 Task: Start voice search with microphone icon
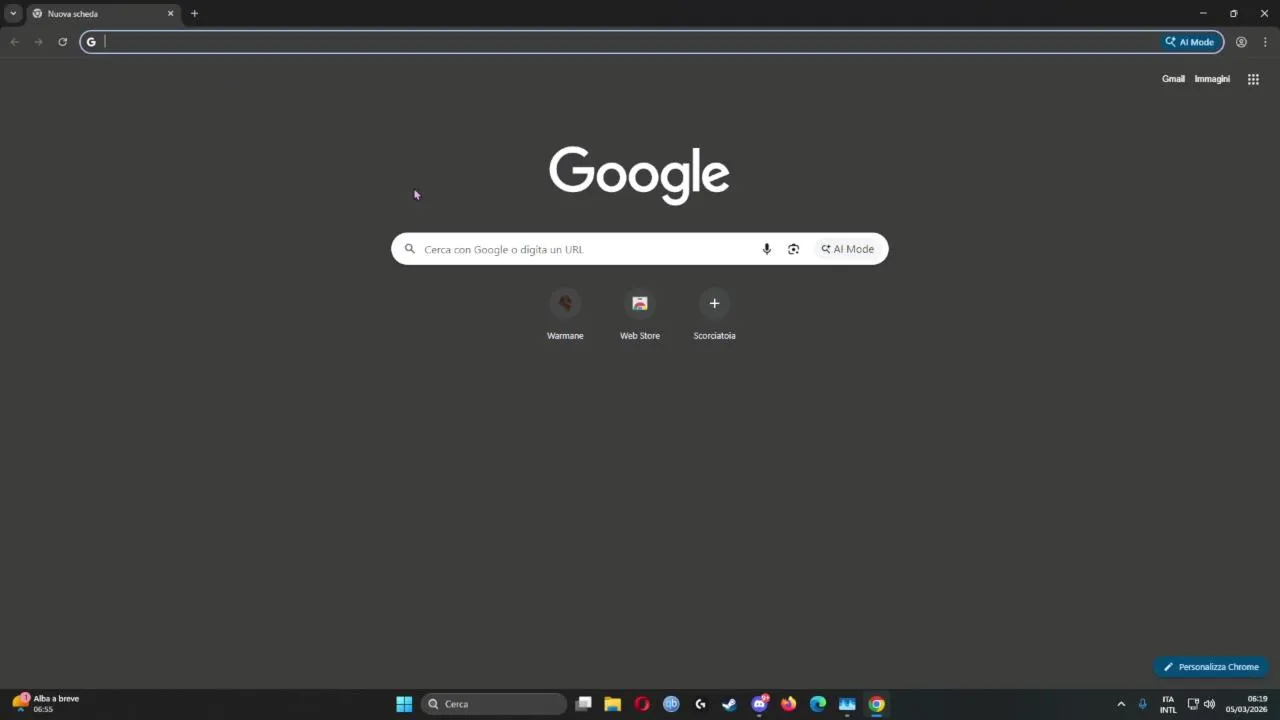(x=767, y=249)
